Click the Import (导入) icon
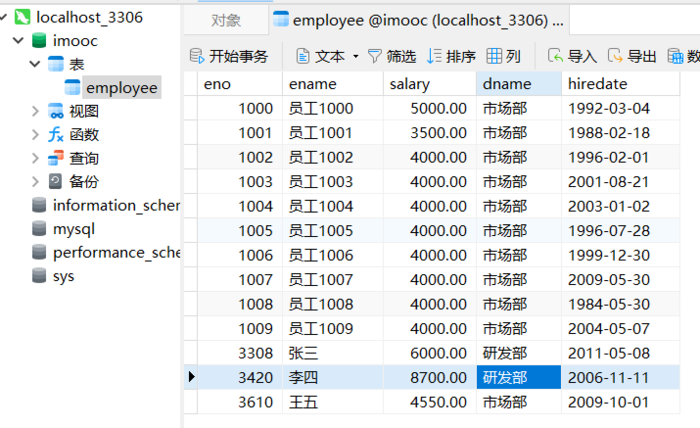Viewport: 700px width, 428px height. click(x=555, y=57)
